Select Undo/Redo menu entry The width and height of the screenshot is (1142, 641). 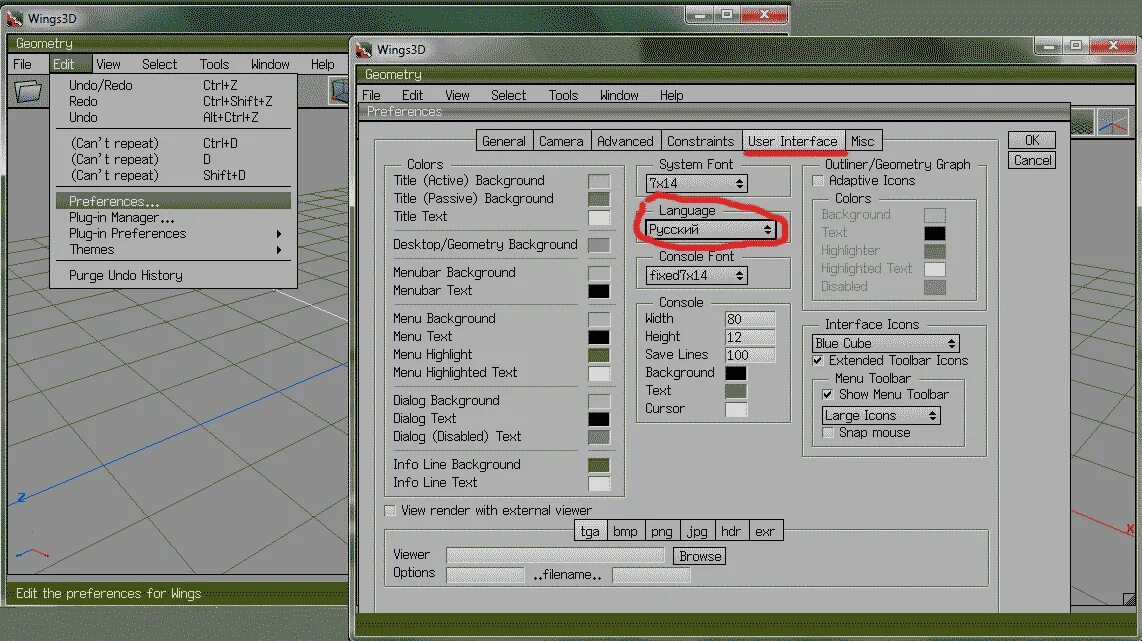pos(173,85)
